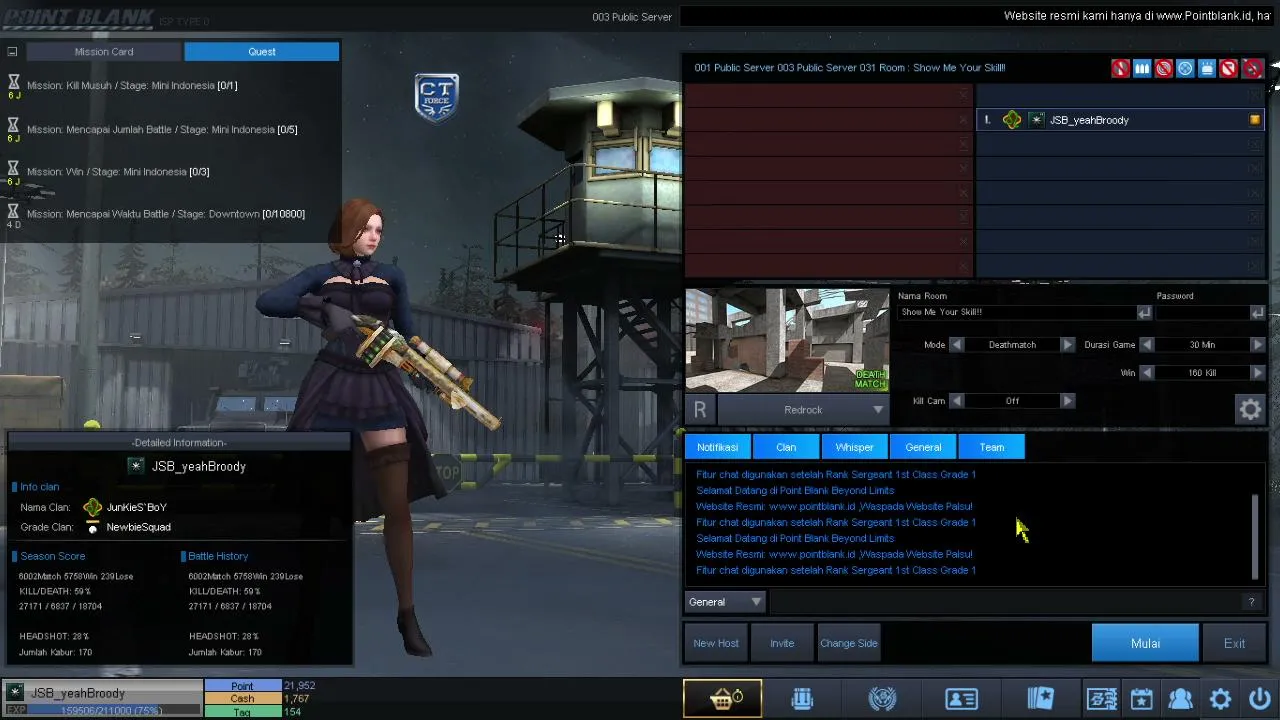Toggle the blue ammo bullets restriction icon
Screen dimensions: 1280x720
pos(1142,68)
